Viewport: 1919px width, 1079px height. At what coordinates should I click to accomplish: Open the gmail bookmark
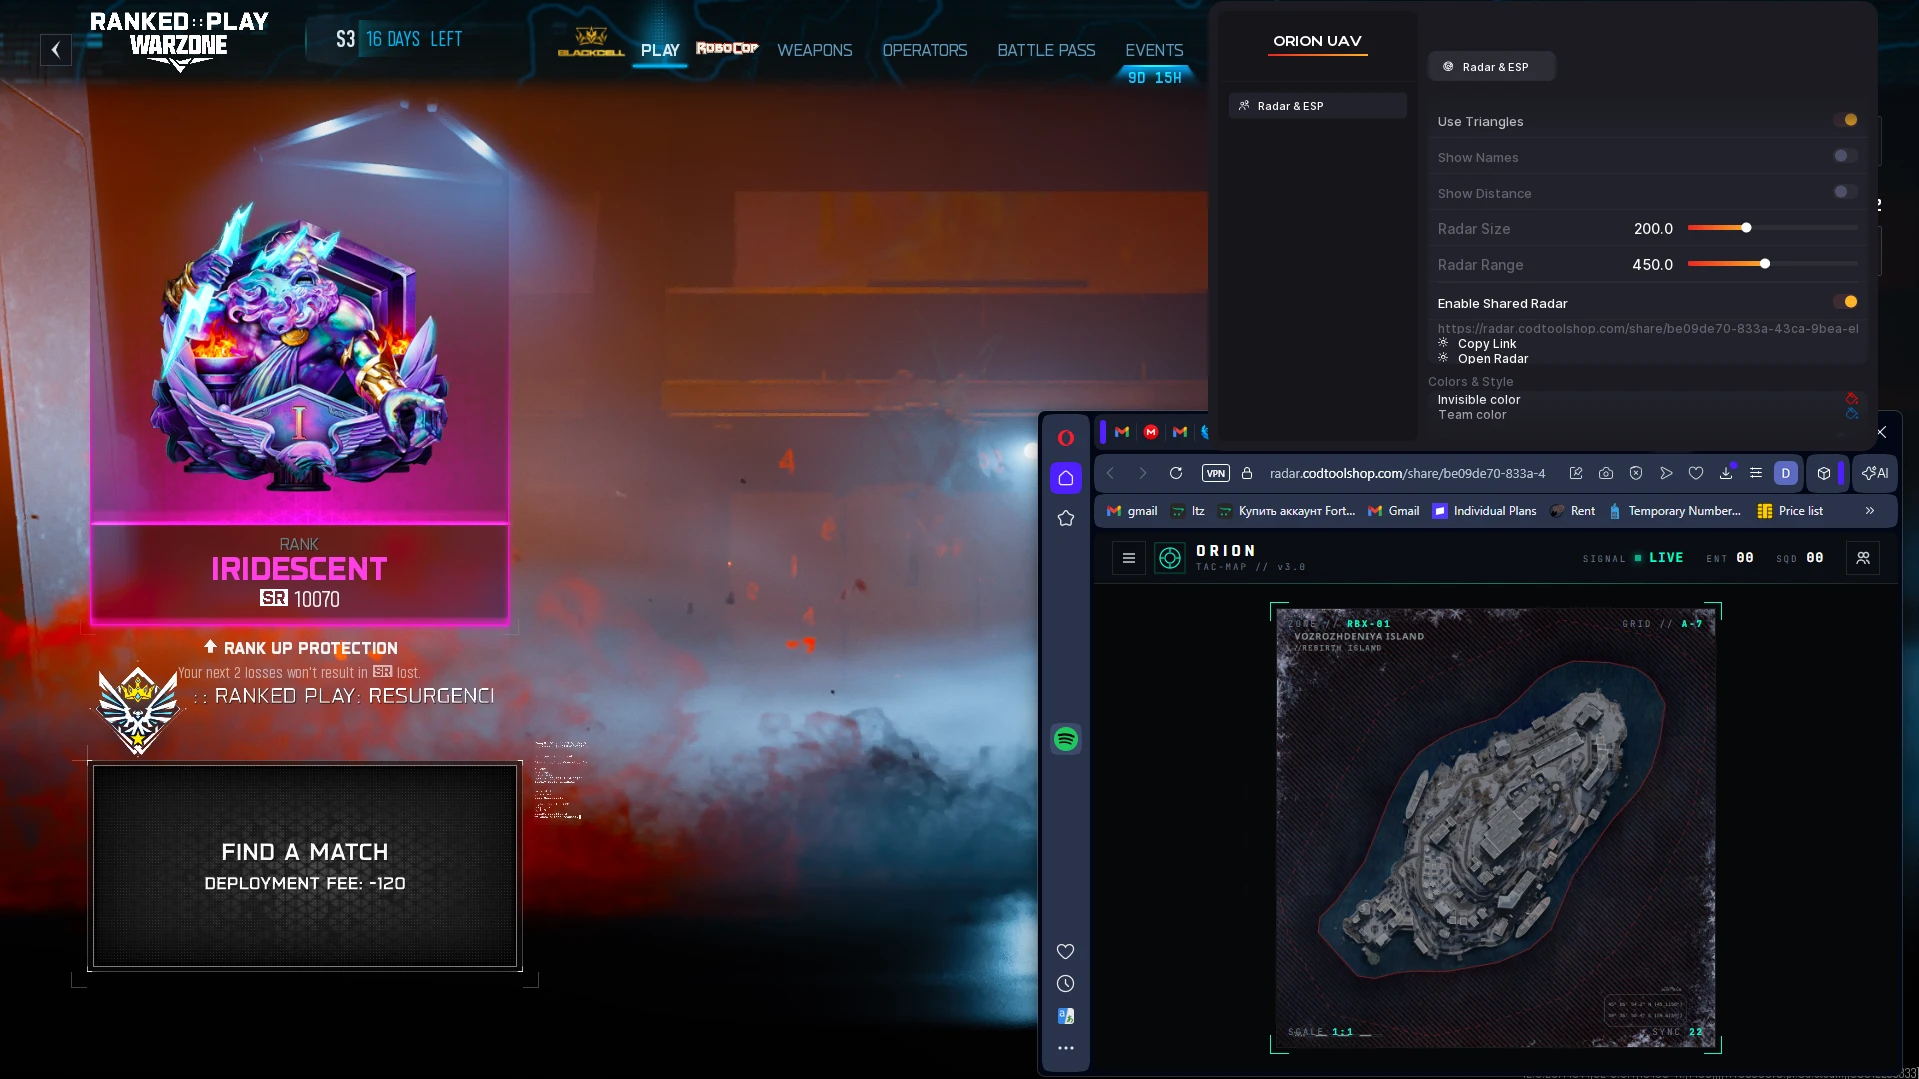click(1132, 511)
